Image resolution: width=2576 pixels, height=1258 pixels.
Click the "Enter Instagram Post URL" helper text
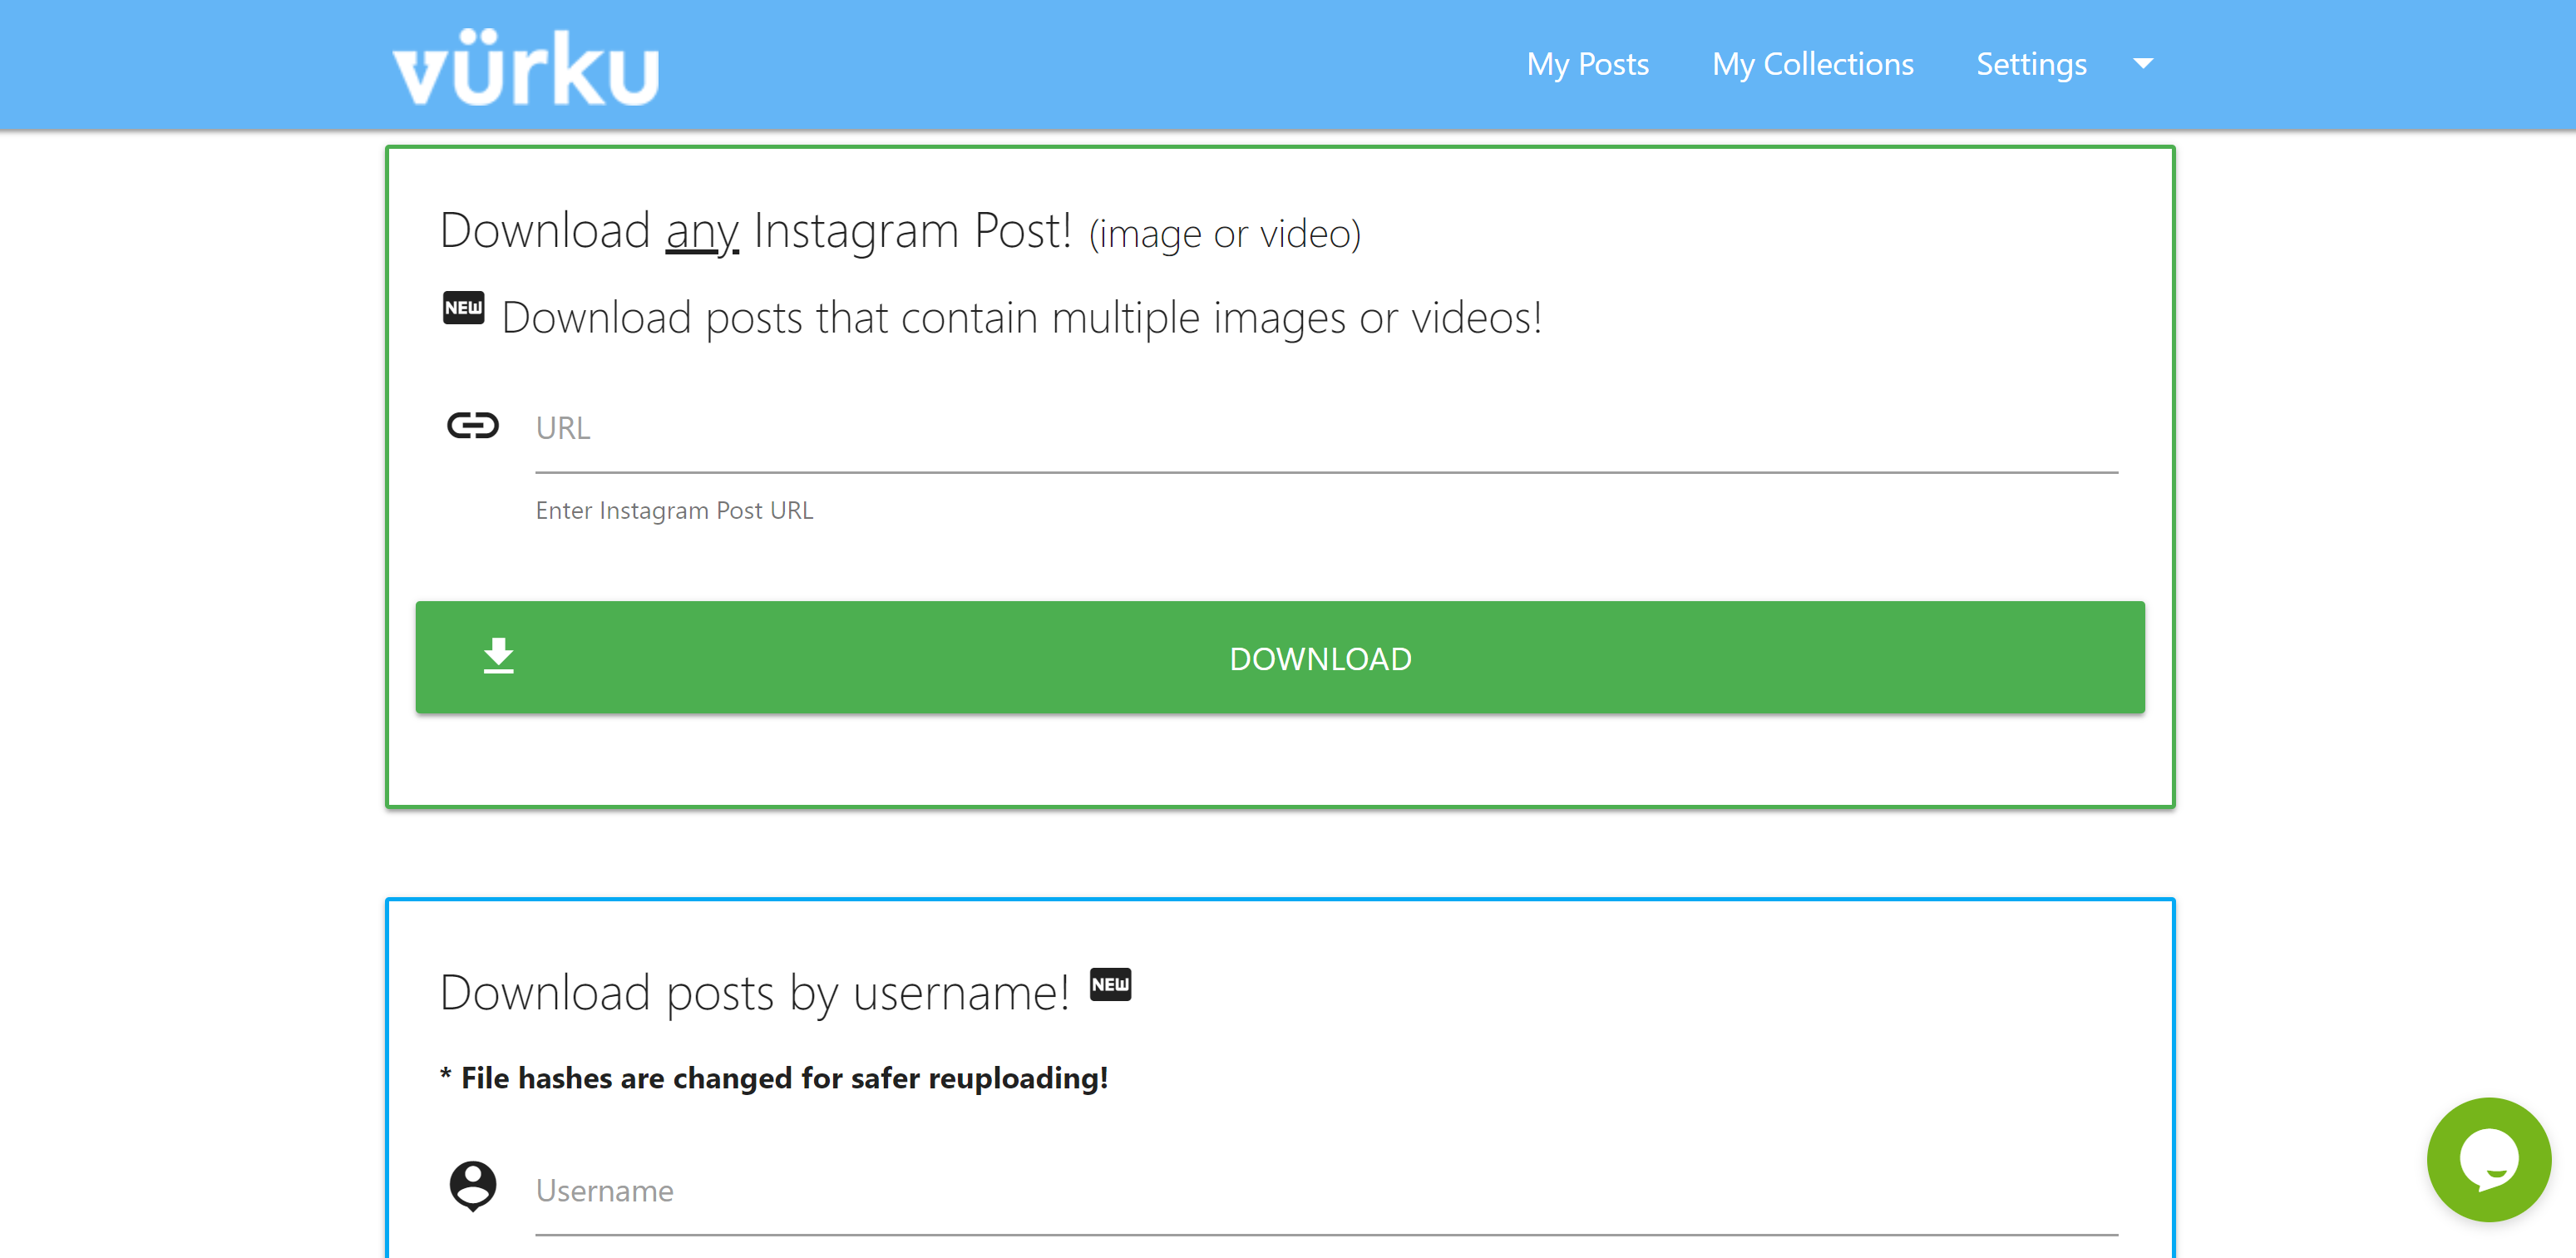[674, 510]
